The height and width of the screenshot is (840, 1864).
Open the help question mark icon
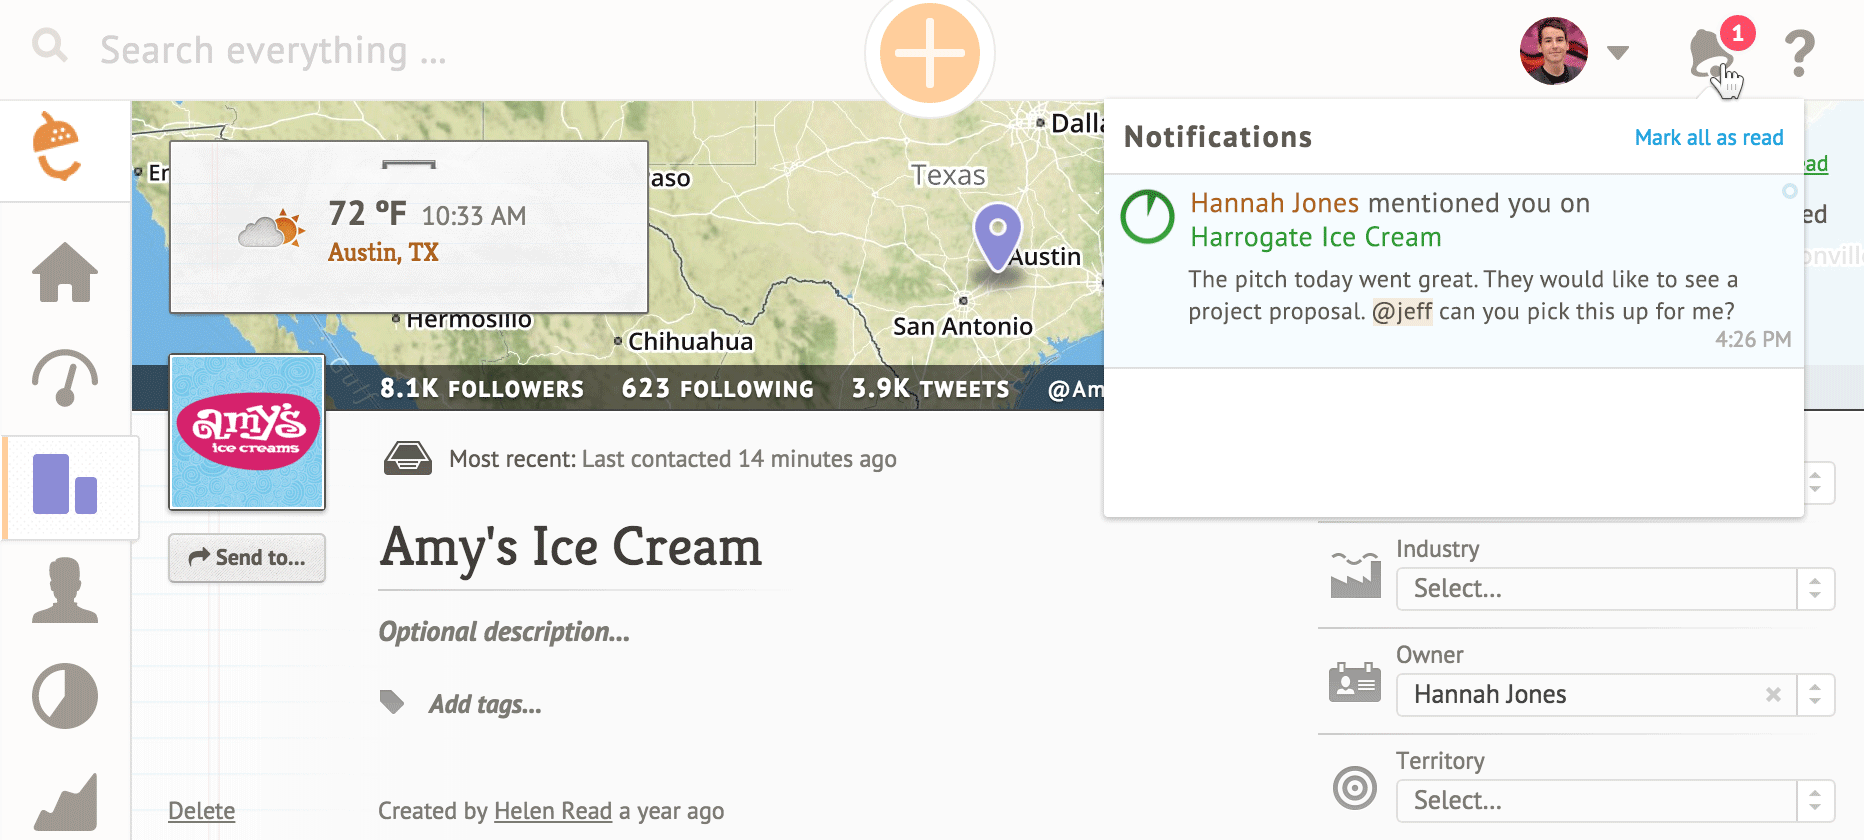point(1799,53)
